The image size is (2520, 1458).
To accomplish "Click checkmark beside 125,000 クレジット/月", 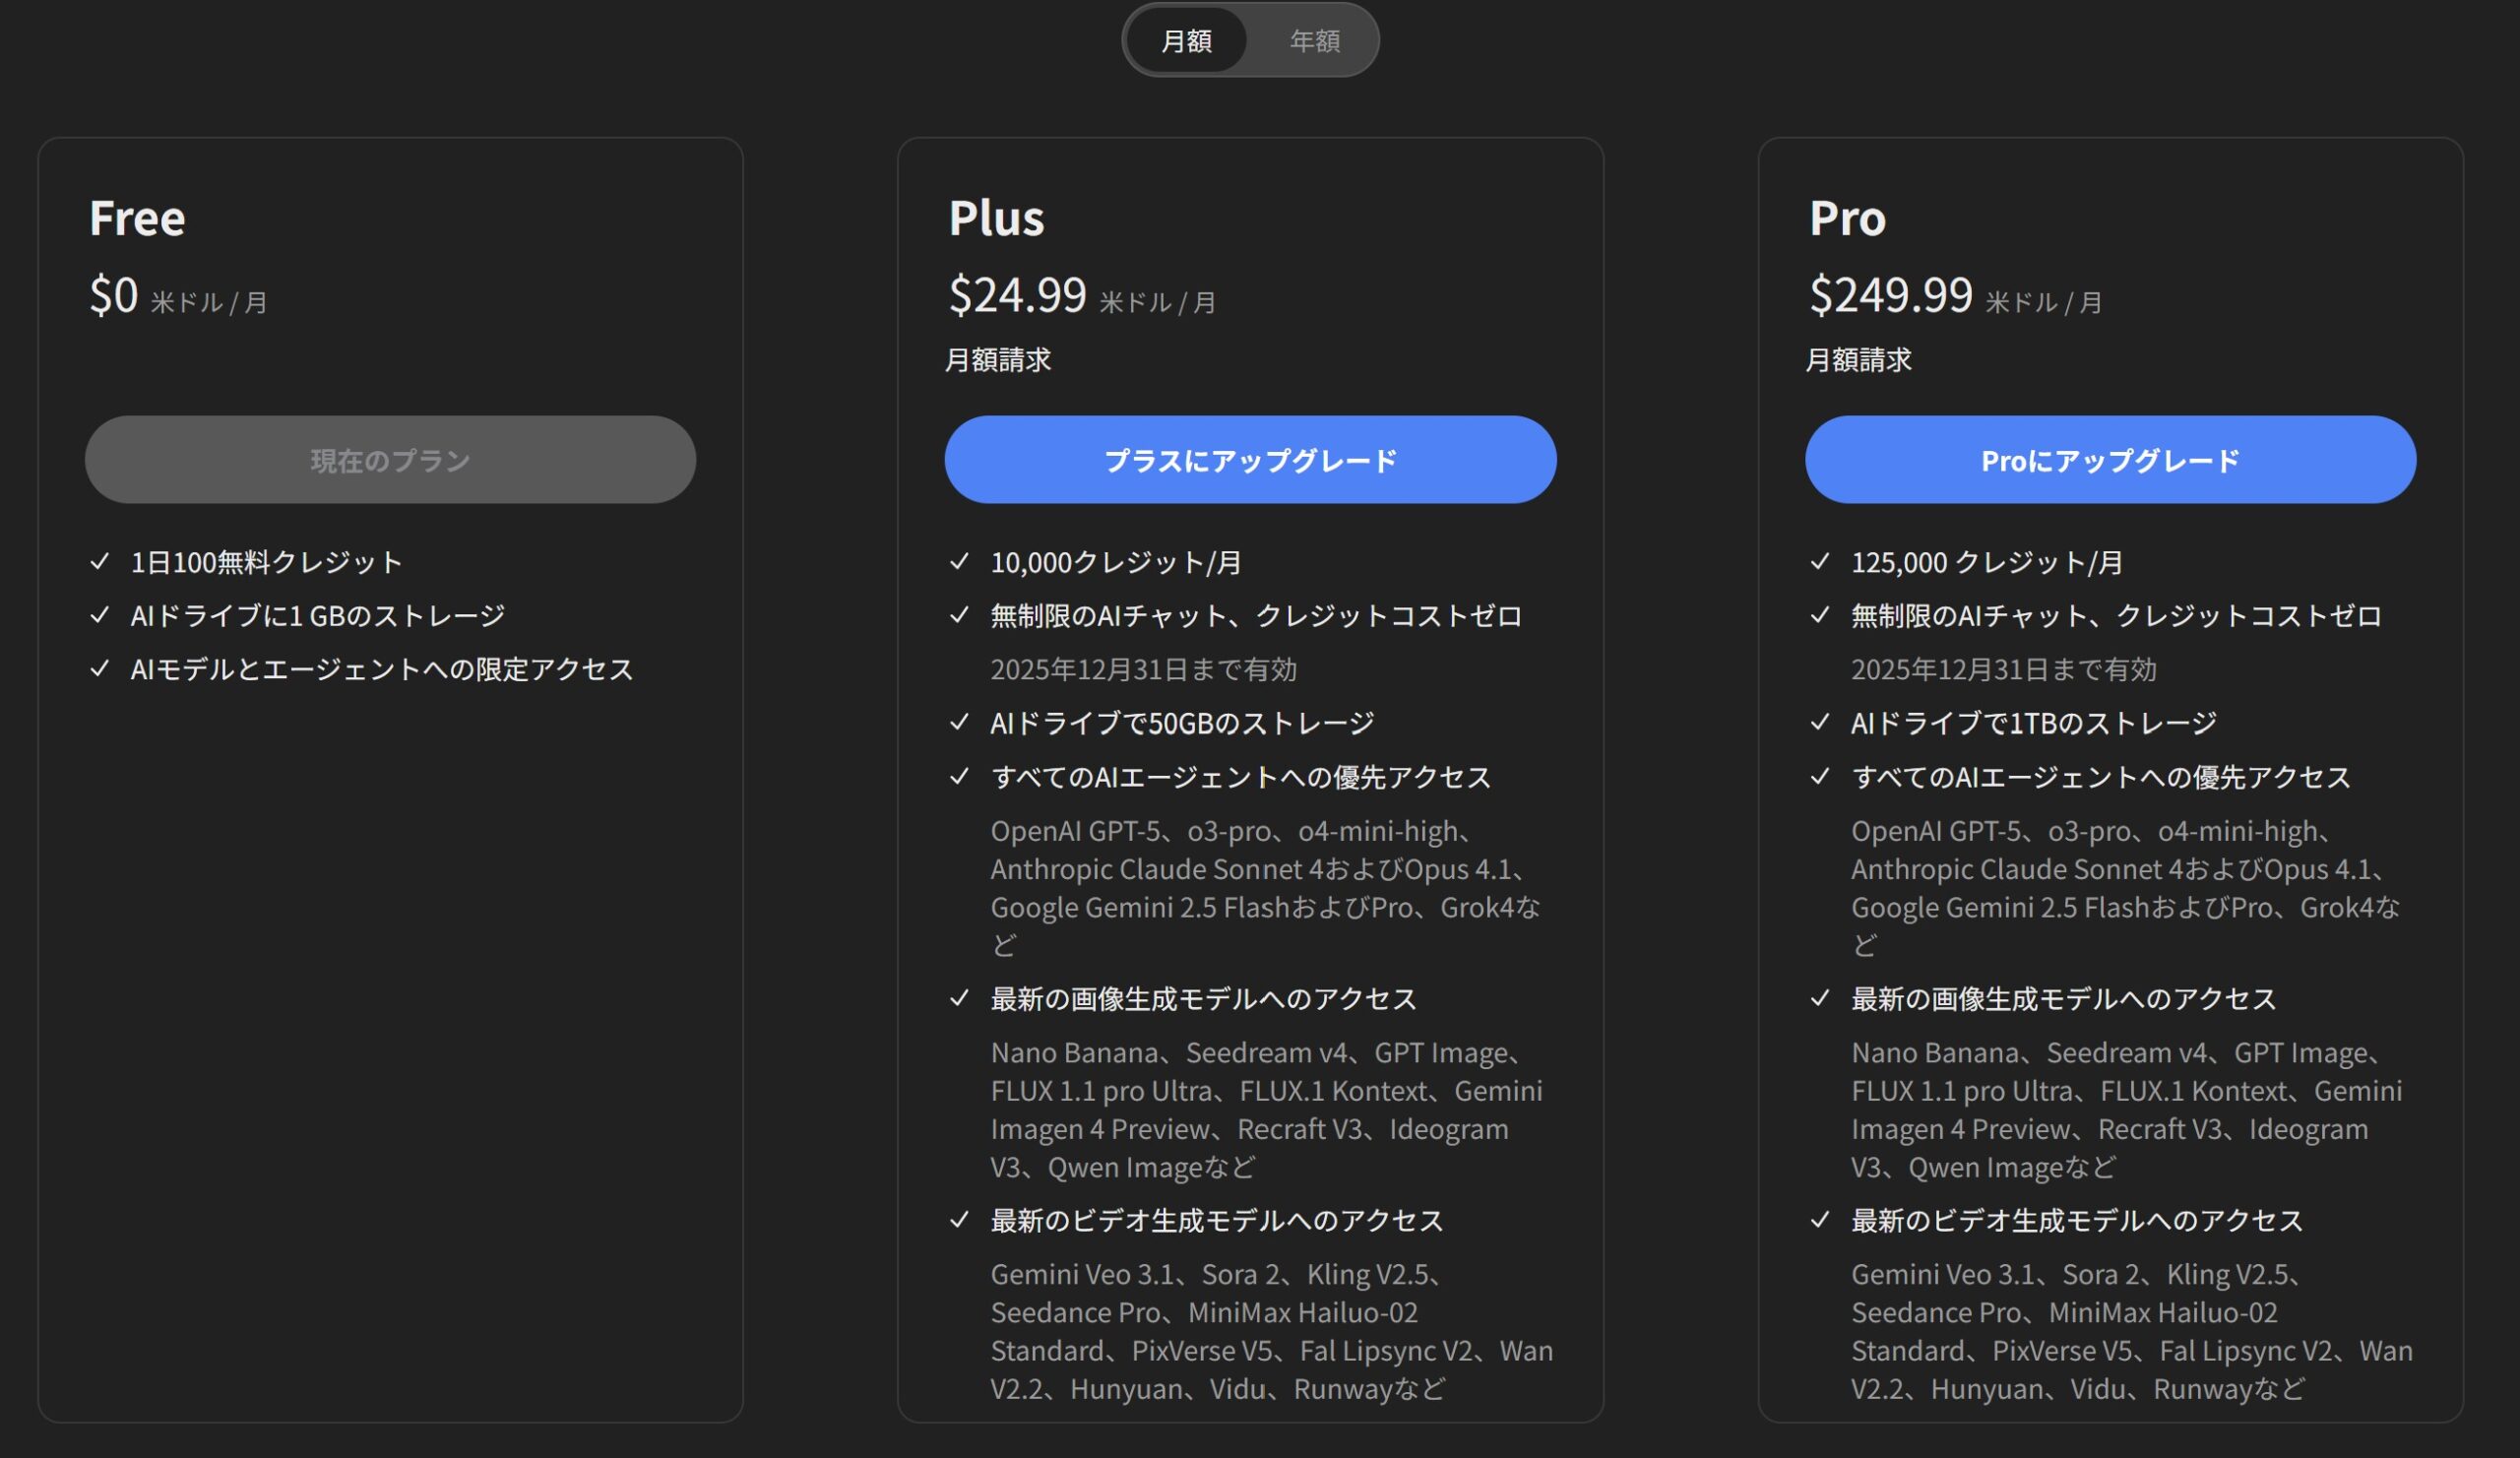I will (x=1819, y=562).
